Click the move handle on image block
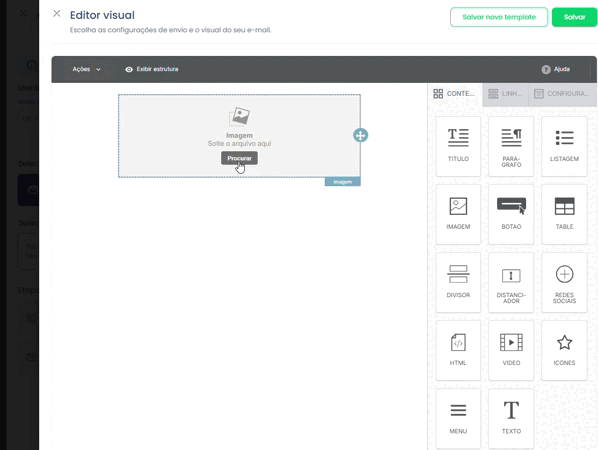The width and height of the screenshot is (598, 450). 360,135
